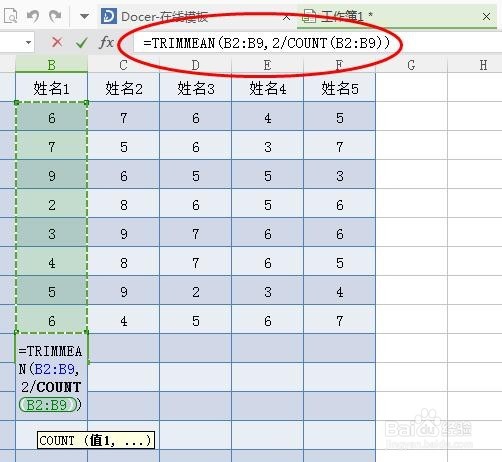The image size is (502, 462).
Task: Select column F header
Action: (340, 65)
